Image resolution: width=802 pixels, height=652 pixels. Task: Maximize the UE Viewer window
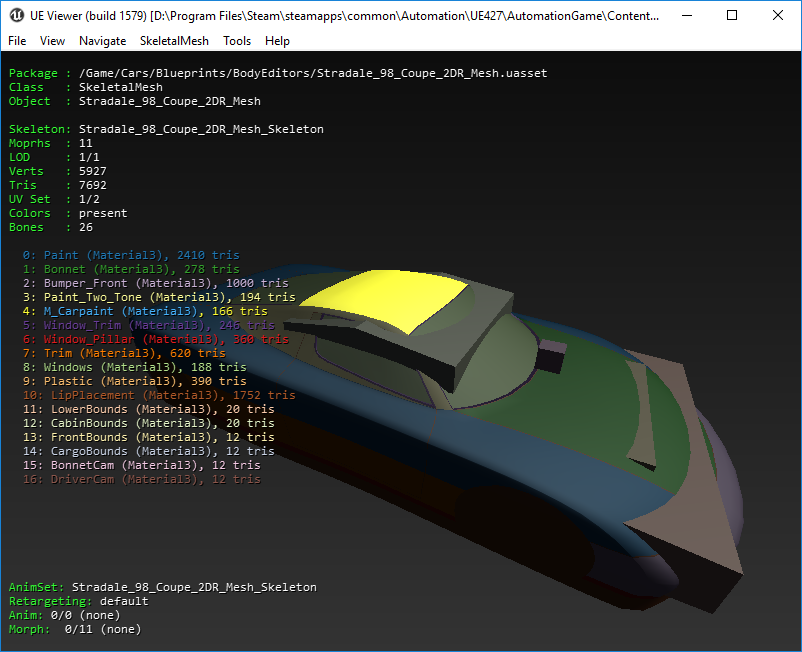tap(731, 16)
